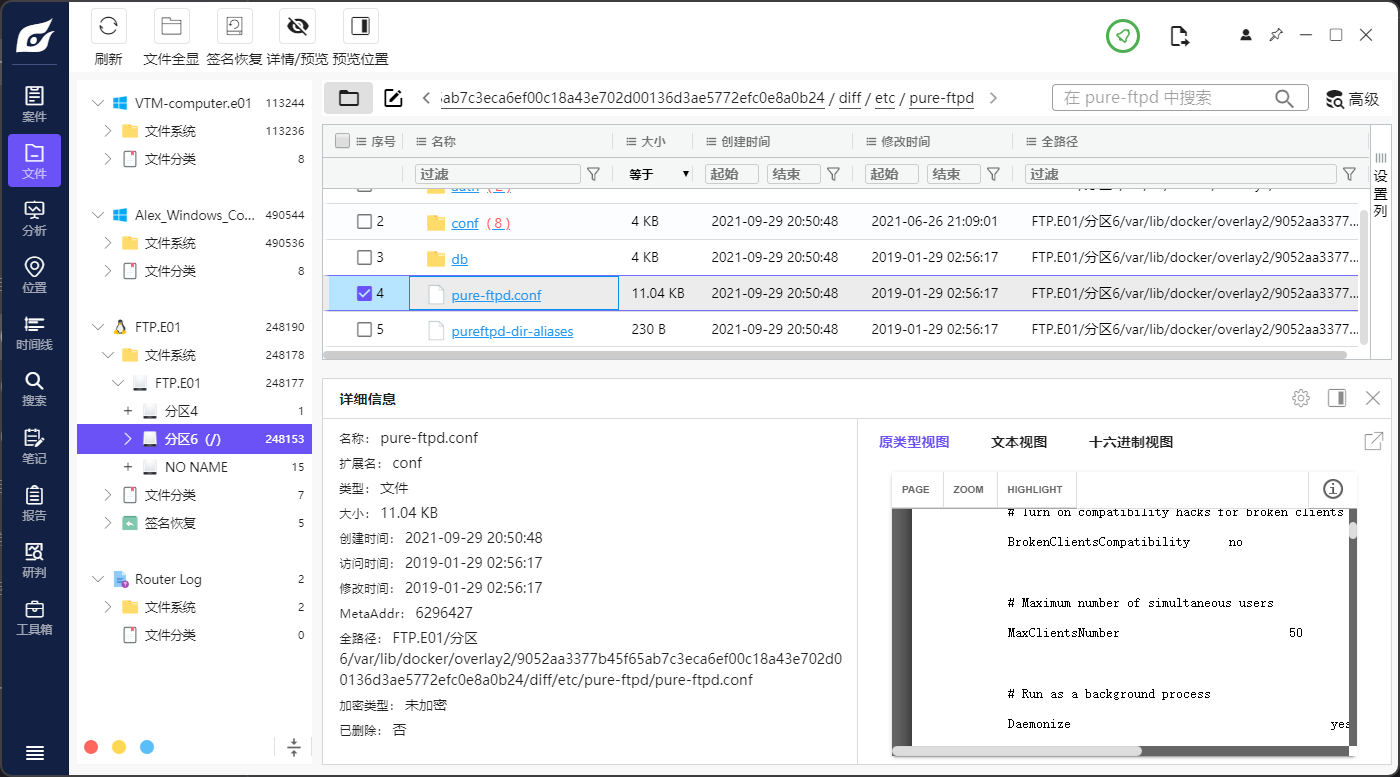This screenshot has width=1400, height=777.
Task: Tick the select-all checkbox in header
Action: tap(342, 141)
